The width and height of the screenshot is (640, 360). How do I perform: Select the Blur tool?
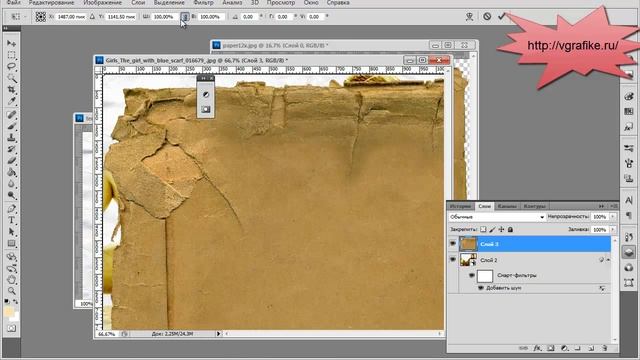11,184
